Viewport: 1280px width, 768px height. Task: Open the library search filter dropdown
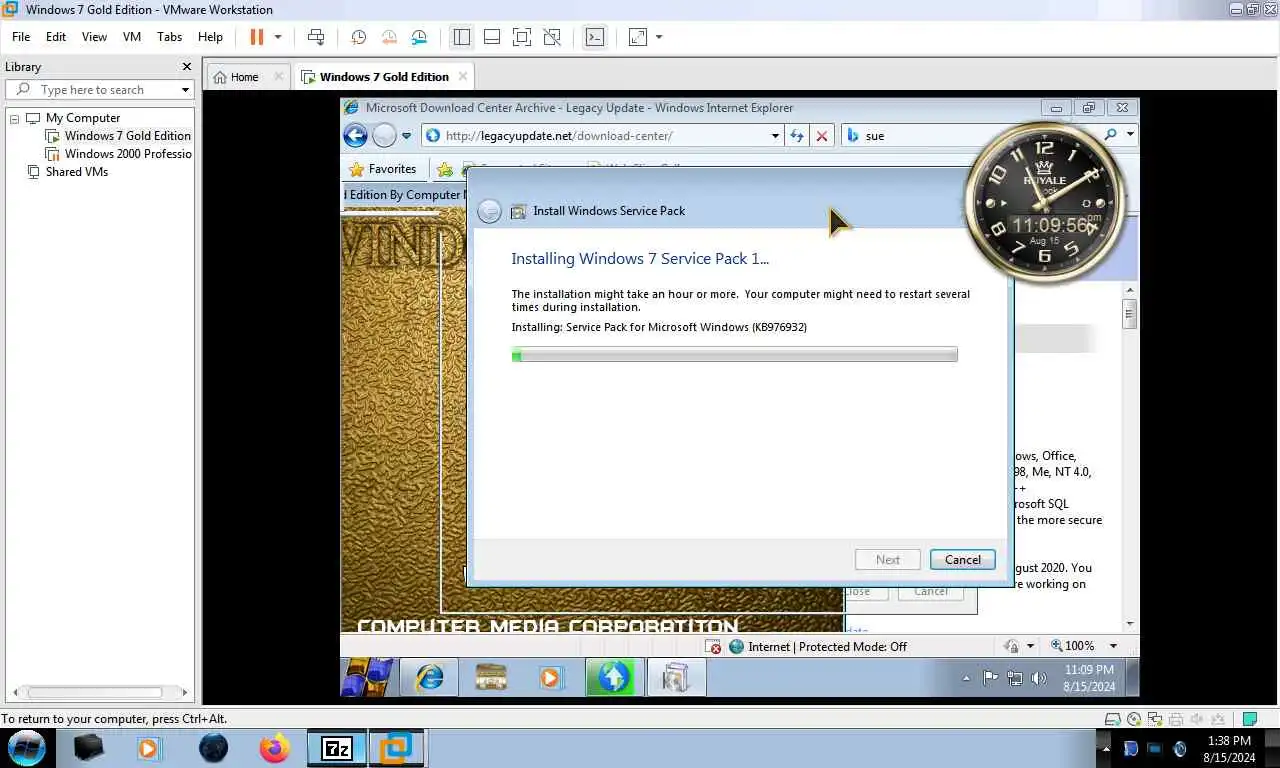185,90
